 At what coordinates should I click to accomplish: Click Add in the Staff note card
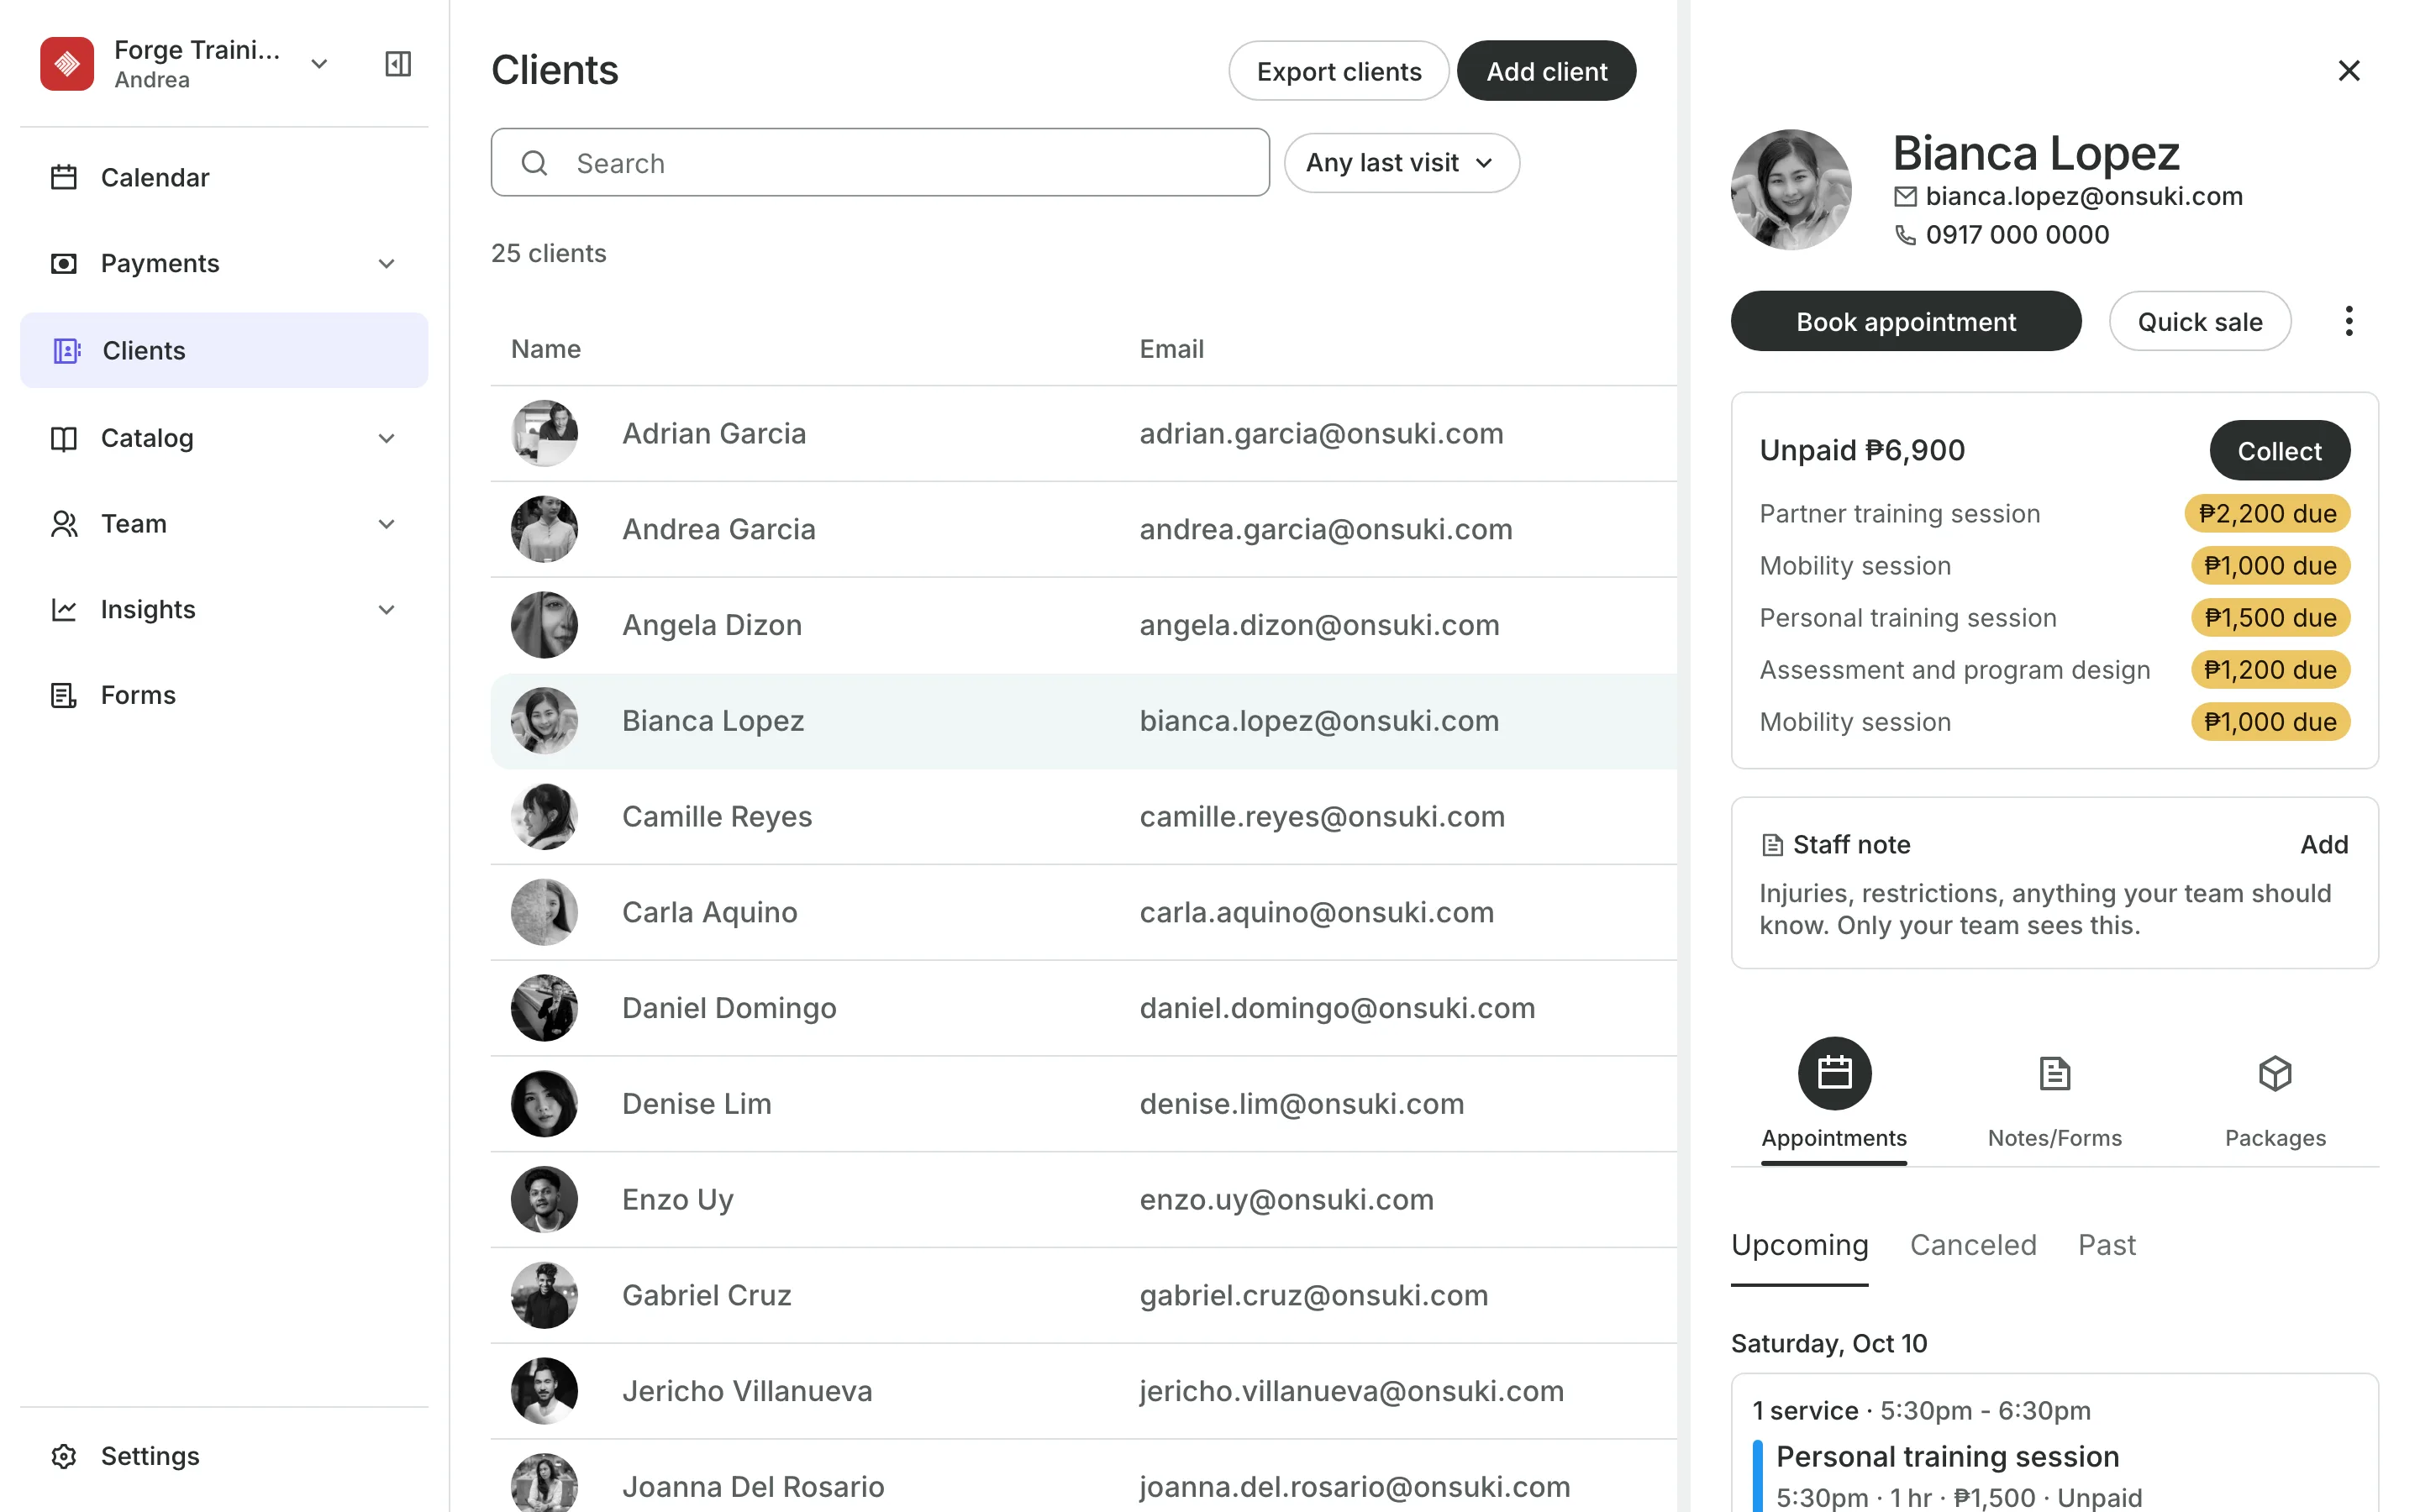click(2324, 845)
